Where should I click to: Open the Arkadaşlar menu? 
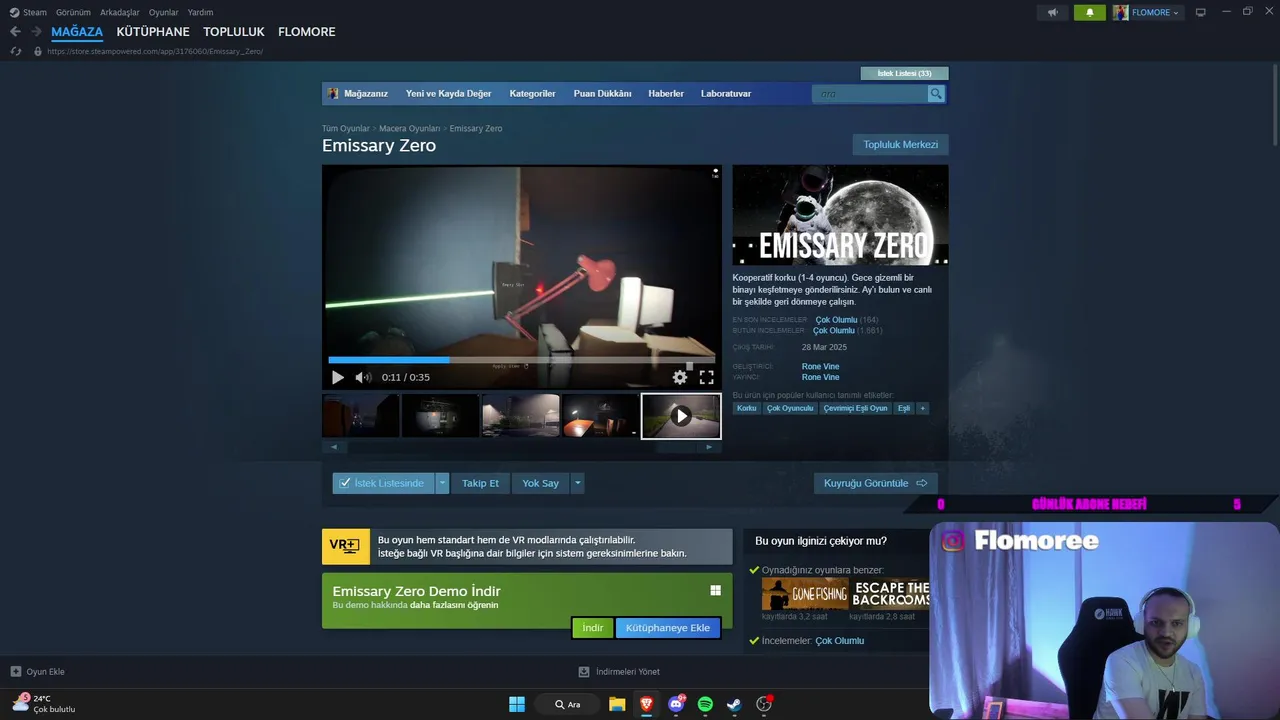(x=120, y=12)
